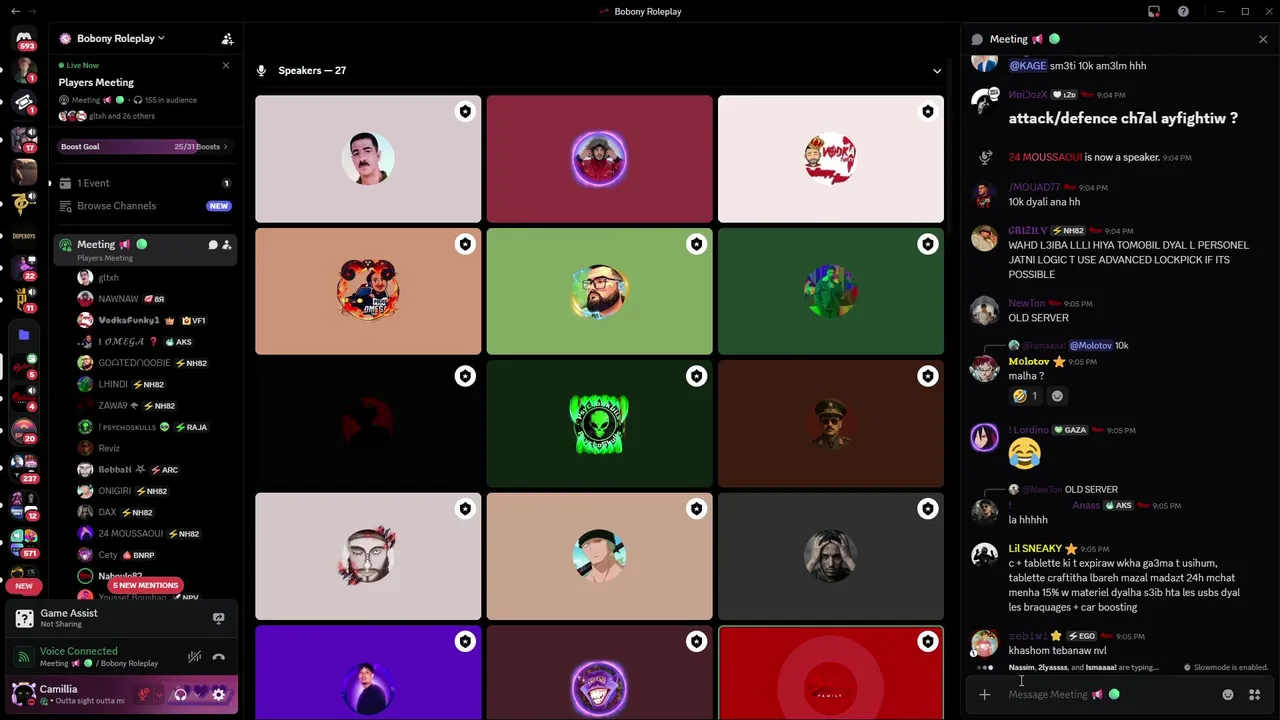Viewport: 1280px width, 720px height.
Task: Open Discord help question mark icon
Action: pos(1183,12)
